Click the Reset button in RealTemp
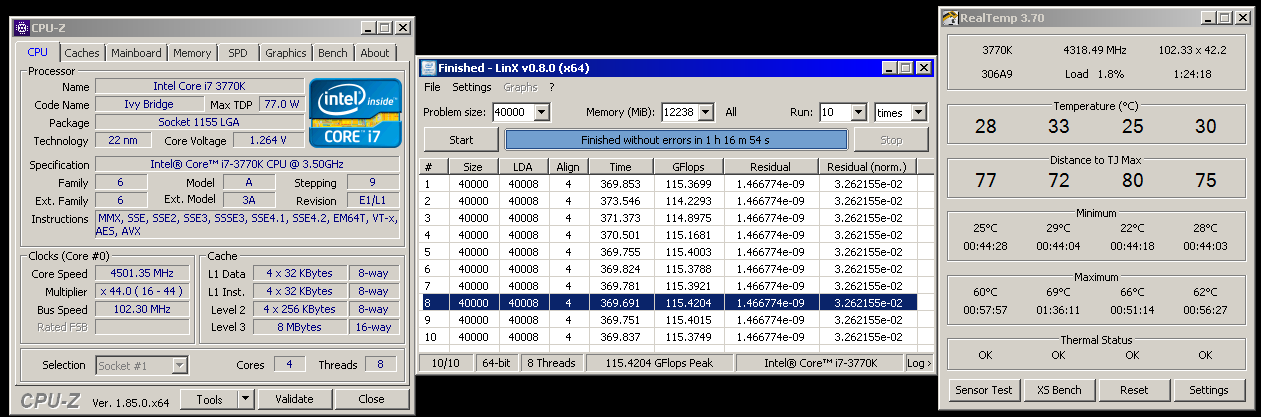 coord(1133,390)
